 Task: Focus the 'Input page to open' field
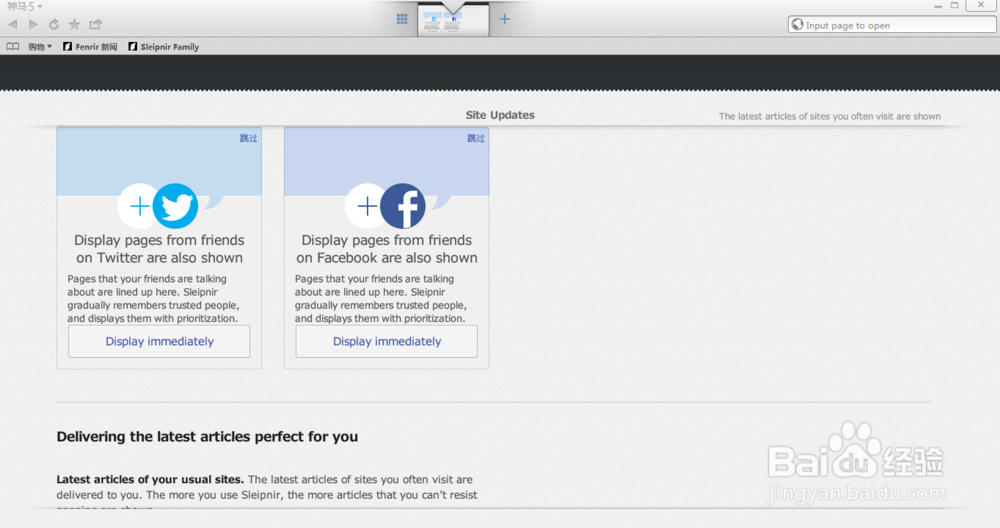click(890, 26)
